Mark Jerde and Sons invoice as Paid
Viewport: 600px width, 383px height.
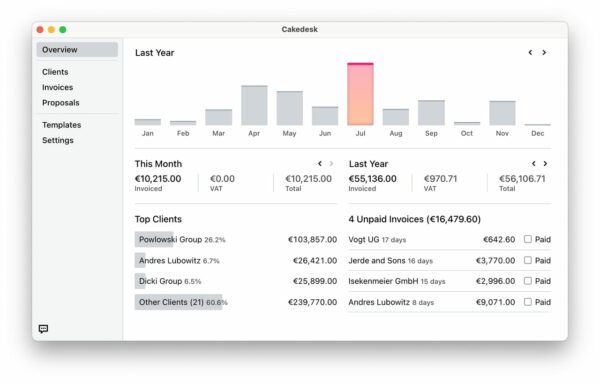tap(528, 260)
